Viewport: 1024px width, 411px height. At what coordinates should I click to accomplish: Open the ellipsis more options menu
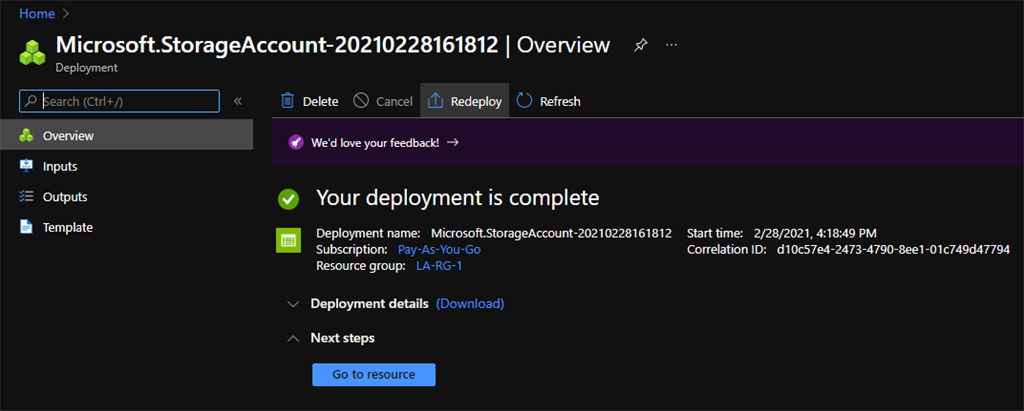pos(671,46)
